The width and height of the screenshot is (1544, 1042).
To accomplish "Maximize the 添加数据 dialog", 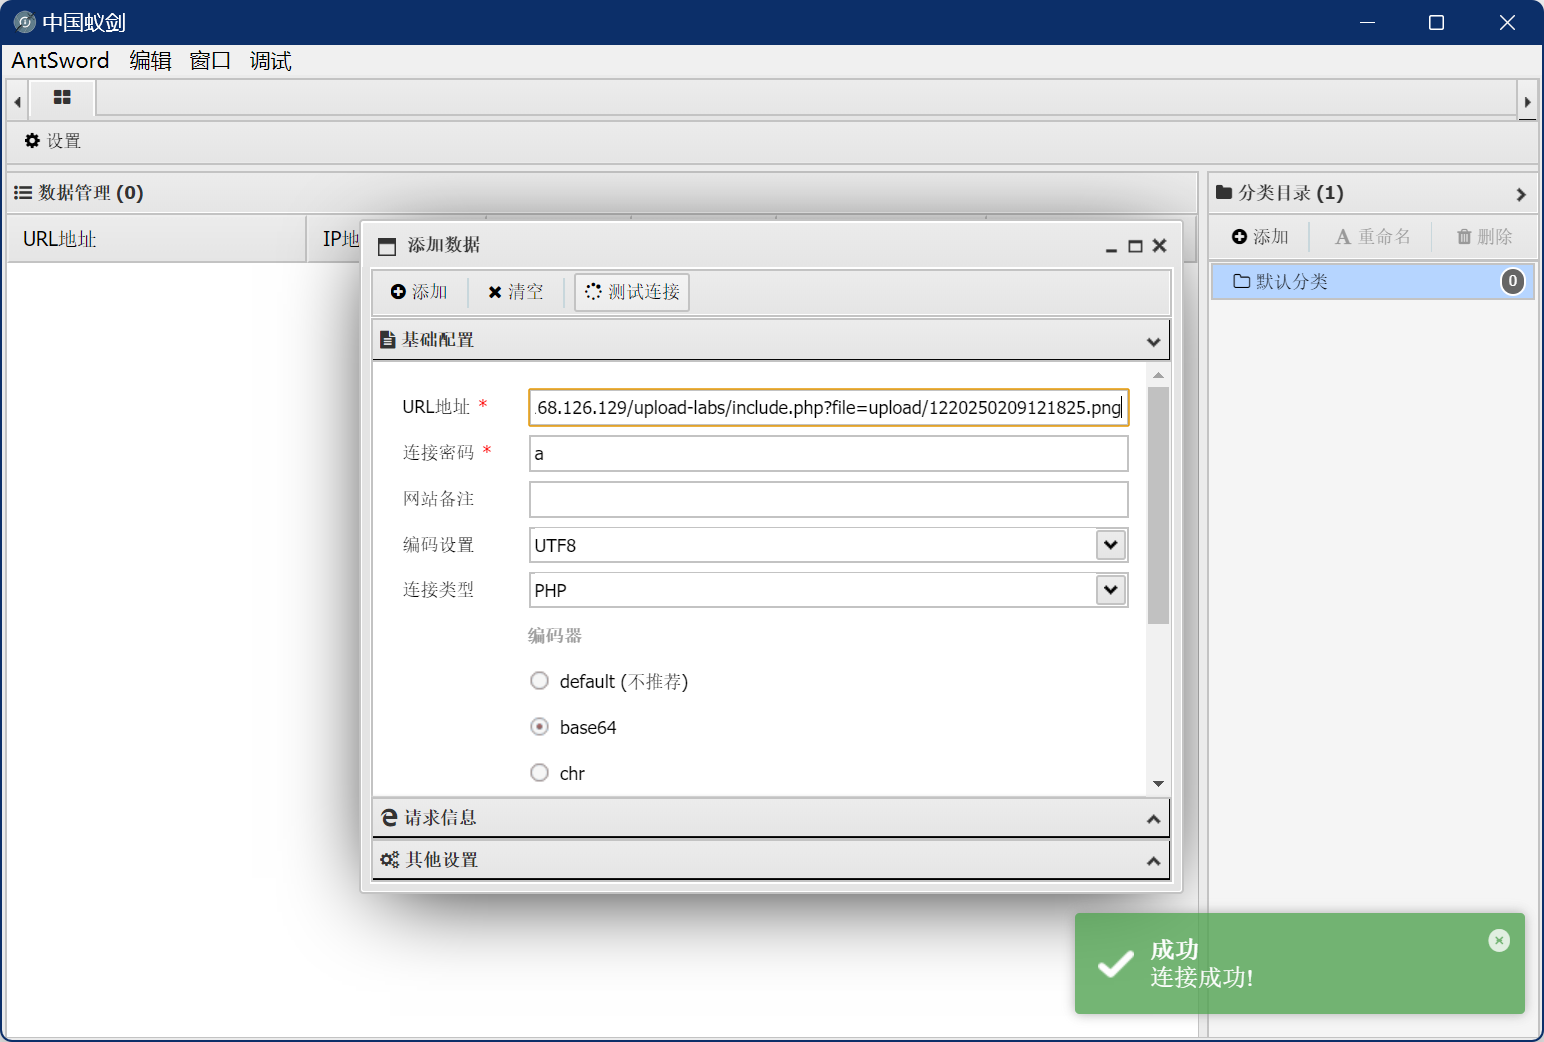I will (x=1135, y=246).
